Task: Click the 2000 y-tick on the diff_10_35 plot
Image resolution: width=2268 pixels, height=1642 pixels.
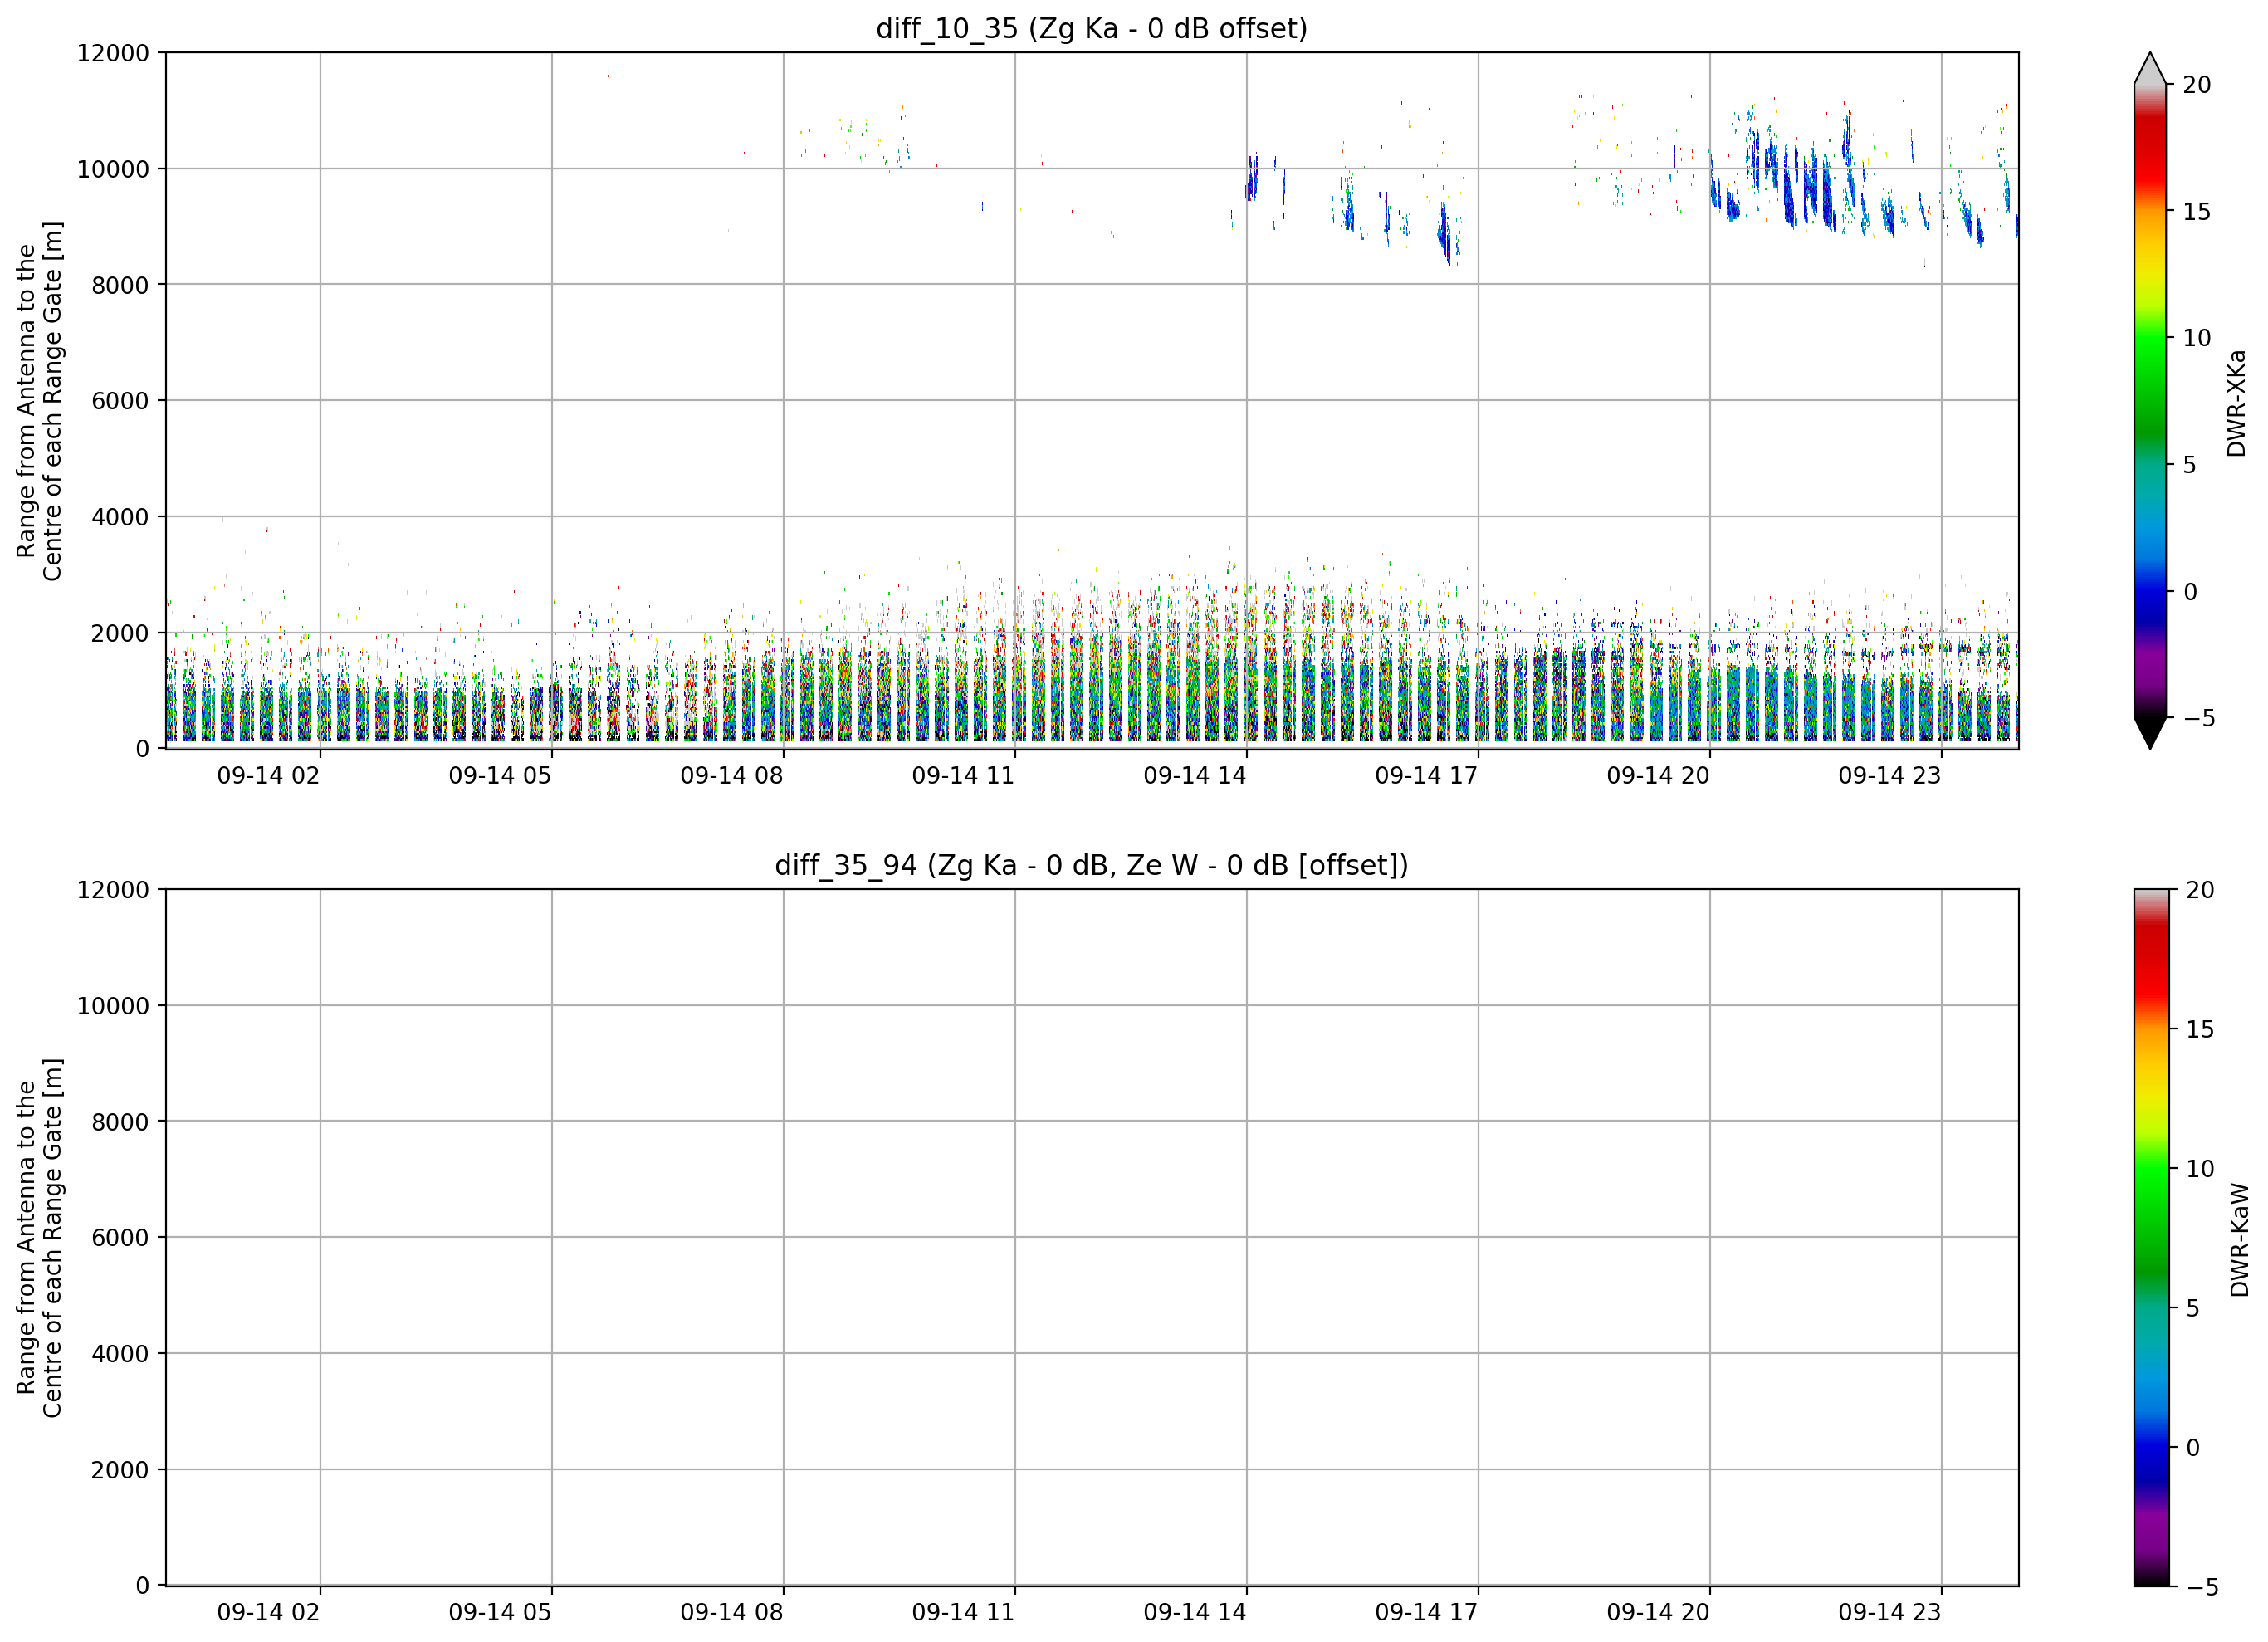Action: 120,633
